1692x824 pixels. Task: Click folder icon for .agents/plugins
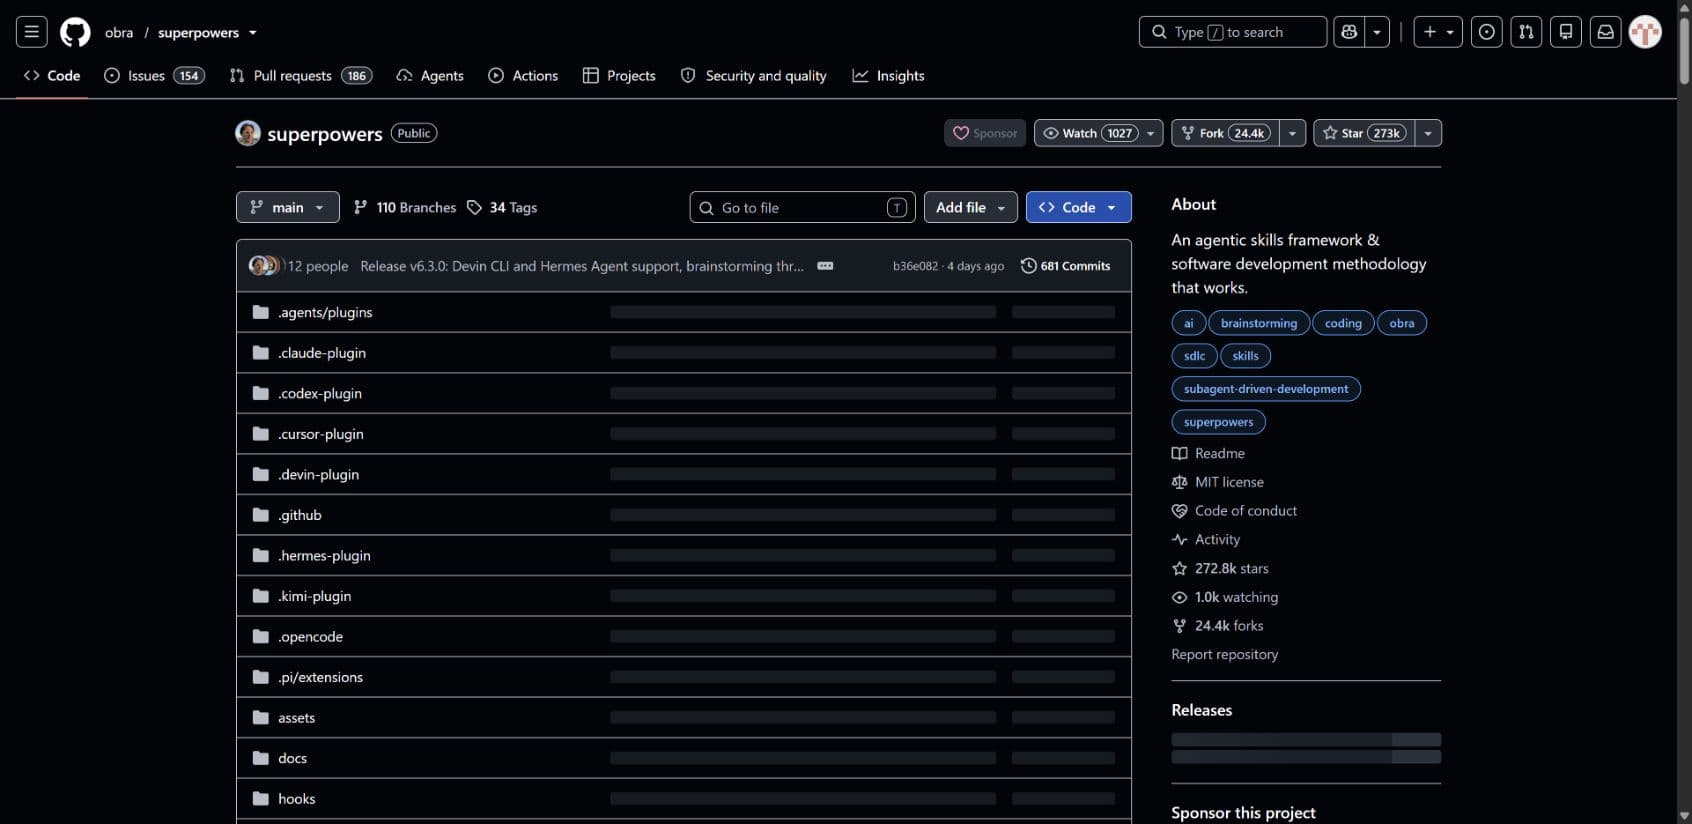coord(261,312)
